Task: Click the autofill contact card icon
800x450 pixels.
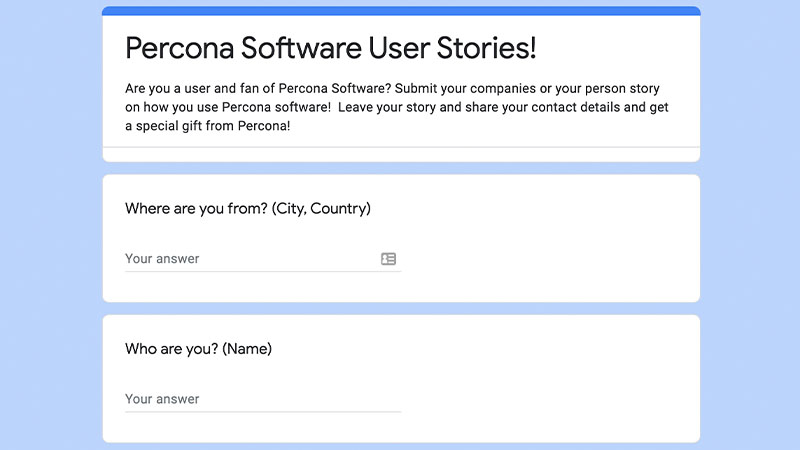Action: (388, 259)
